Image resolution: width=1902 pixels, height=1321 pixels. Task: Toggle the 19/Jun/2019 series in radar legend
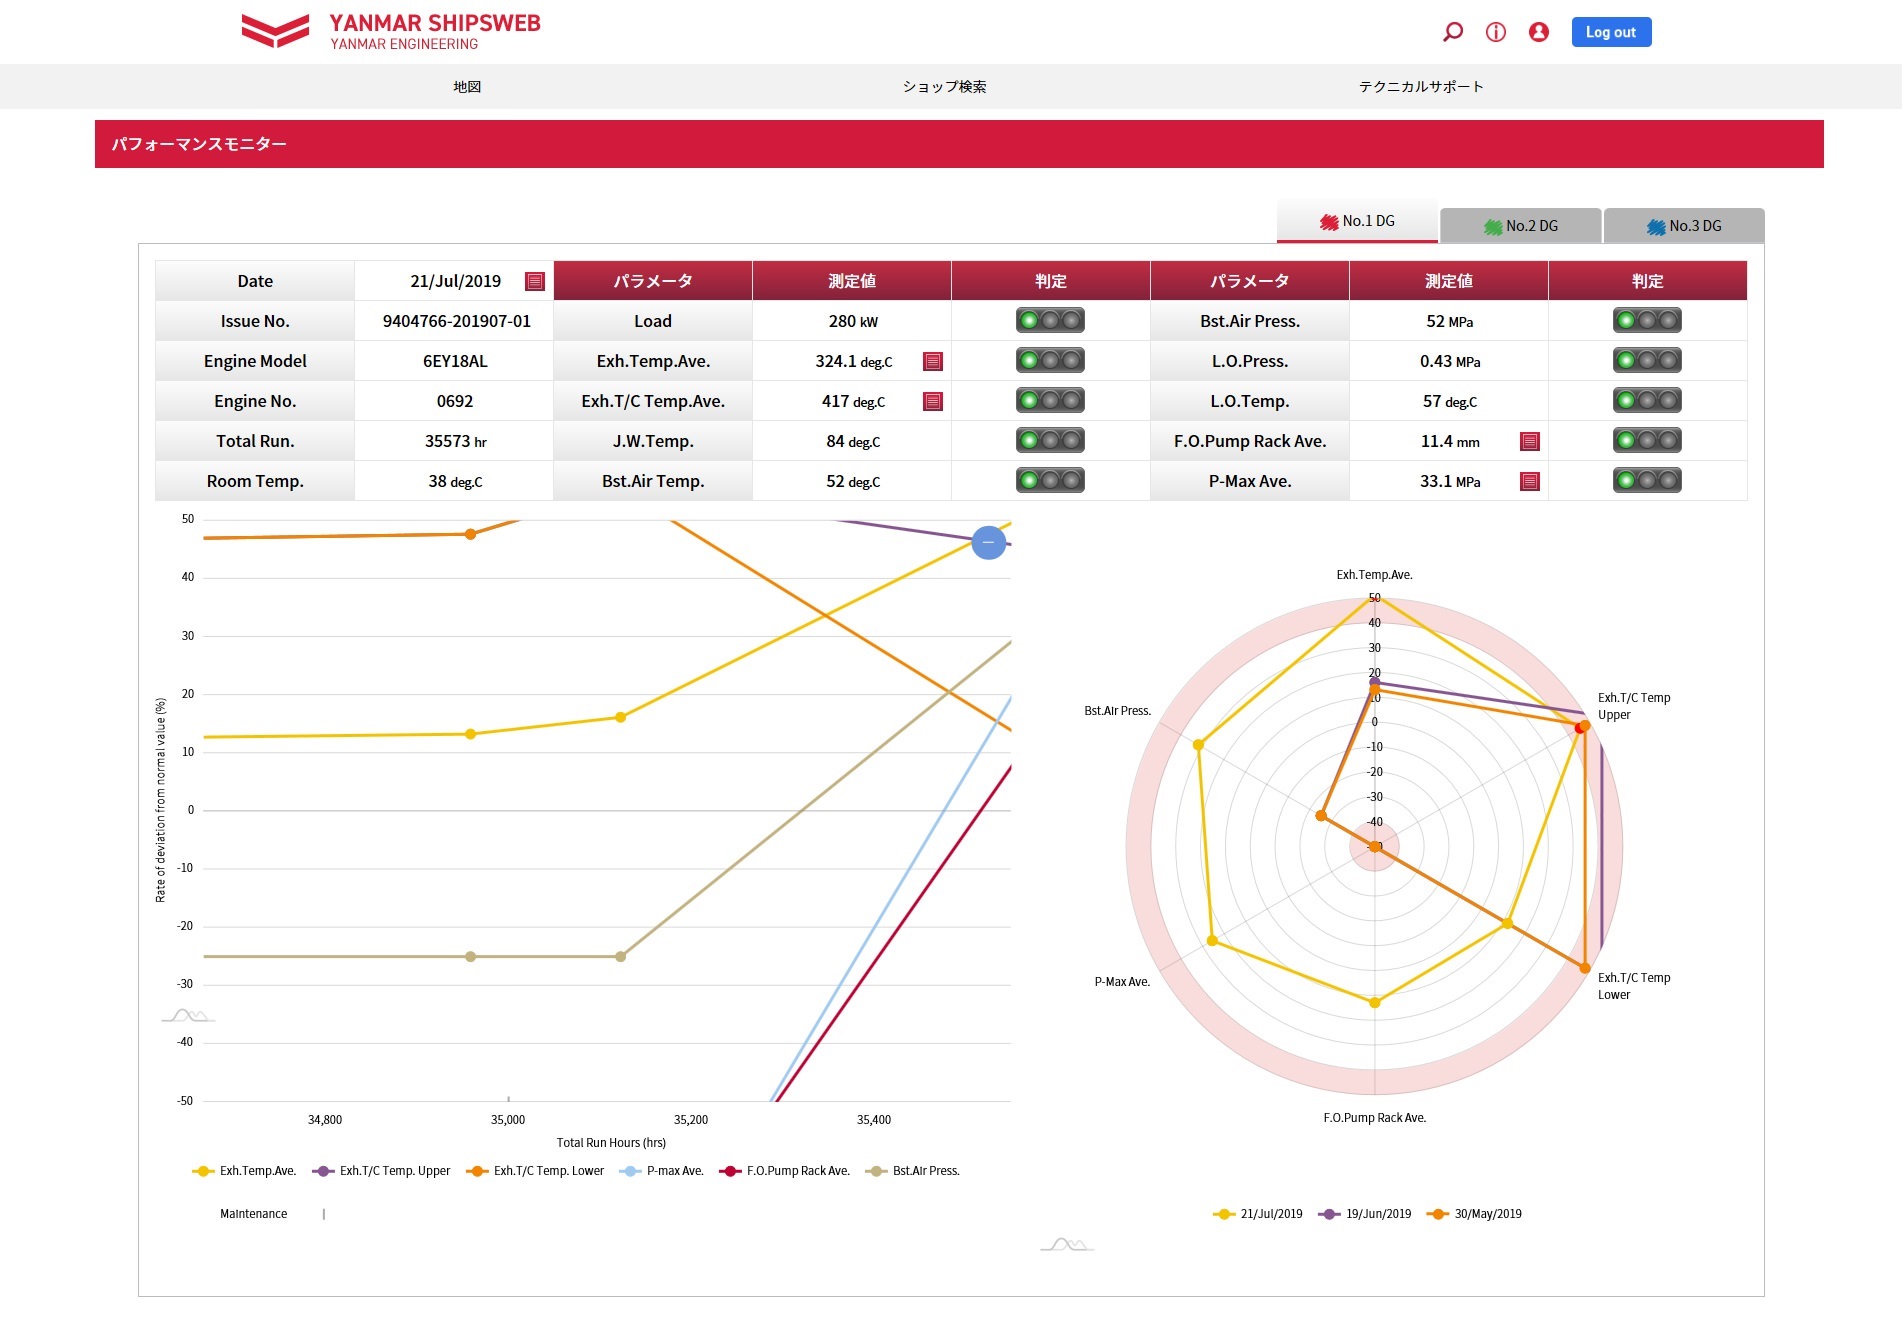1366,1214
